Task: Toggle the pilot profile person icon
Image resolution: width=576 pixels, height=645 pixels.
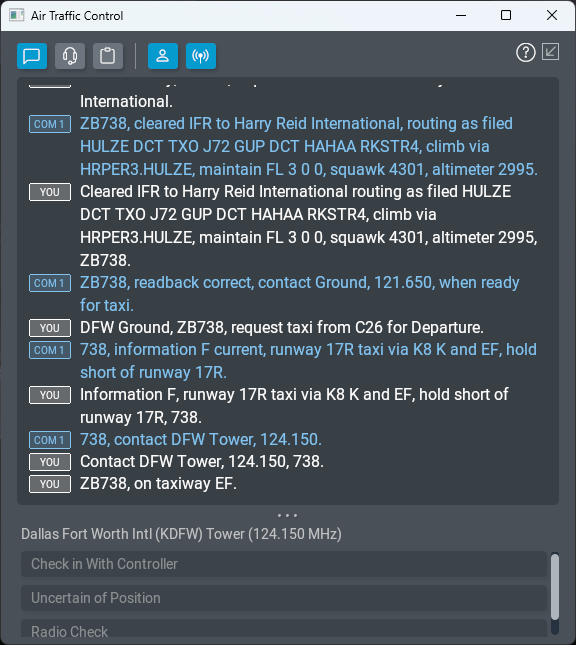Action: pyautogui.click(x=163, y=56)
